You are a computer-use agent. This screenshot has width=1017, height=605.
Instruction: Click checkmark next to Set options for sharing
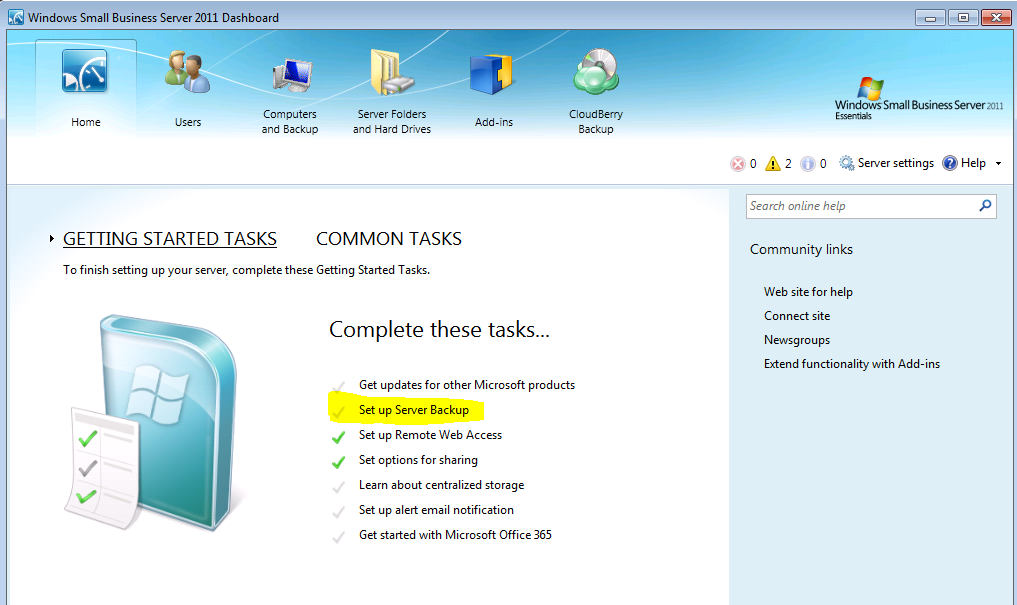click(338, 462)
